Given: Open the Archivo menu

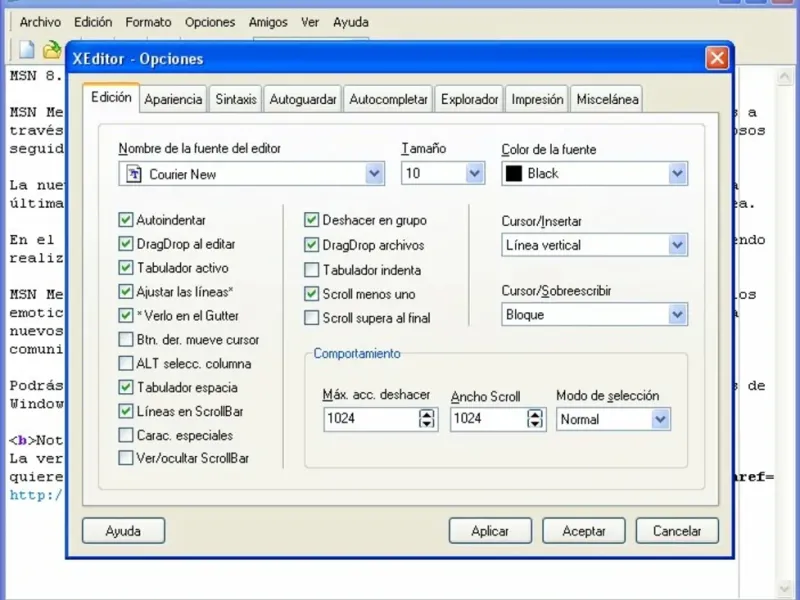Looking at the screenshot, I should coord(40,22).
